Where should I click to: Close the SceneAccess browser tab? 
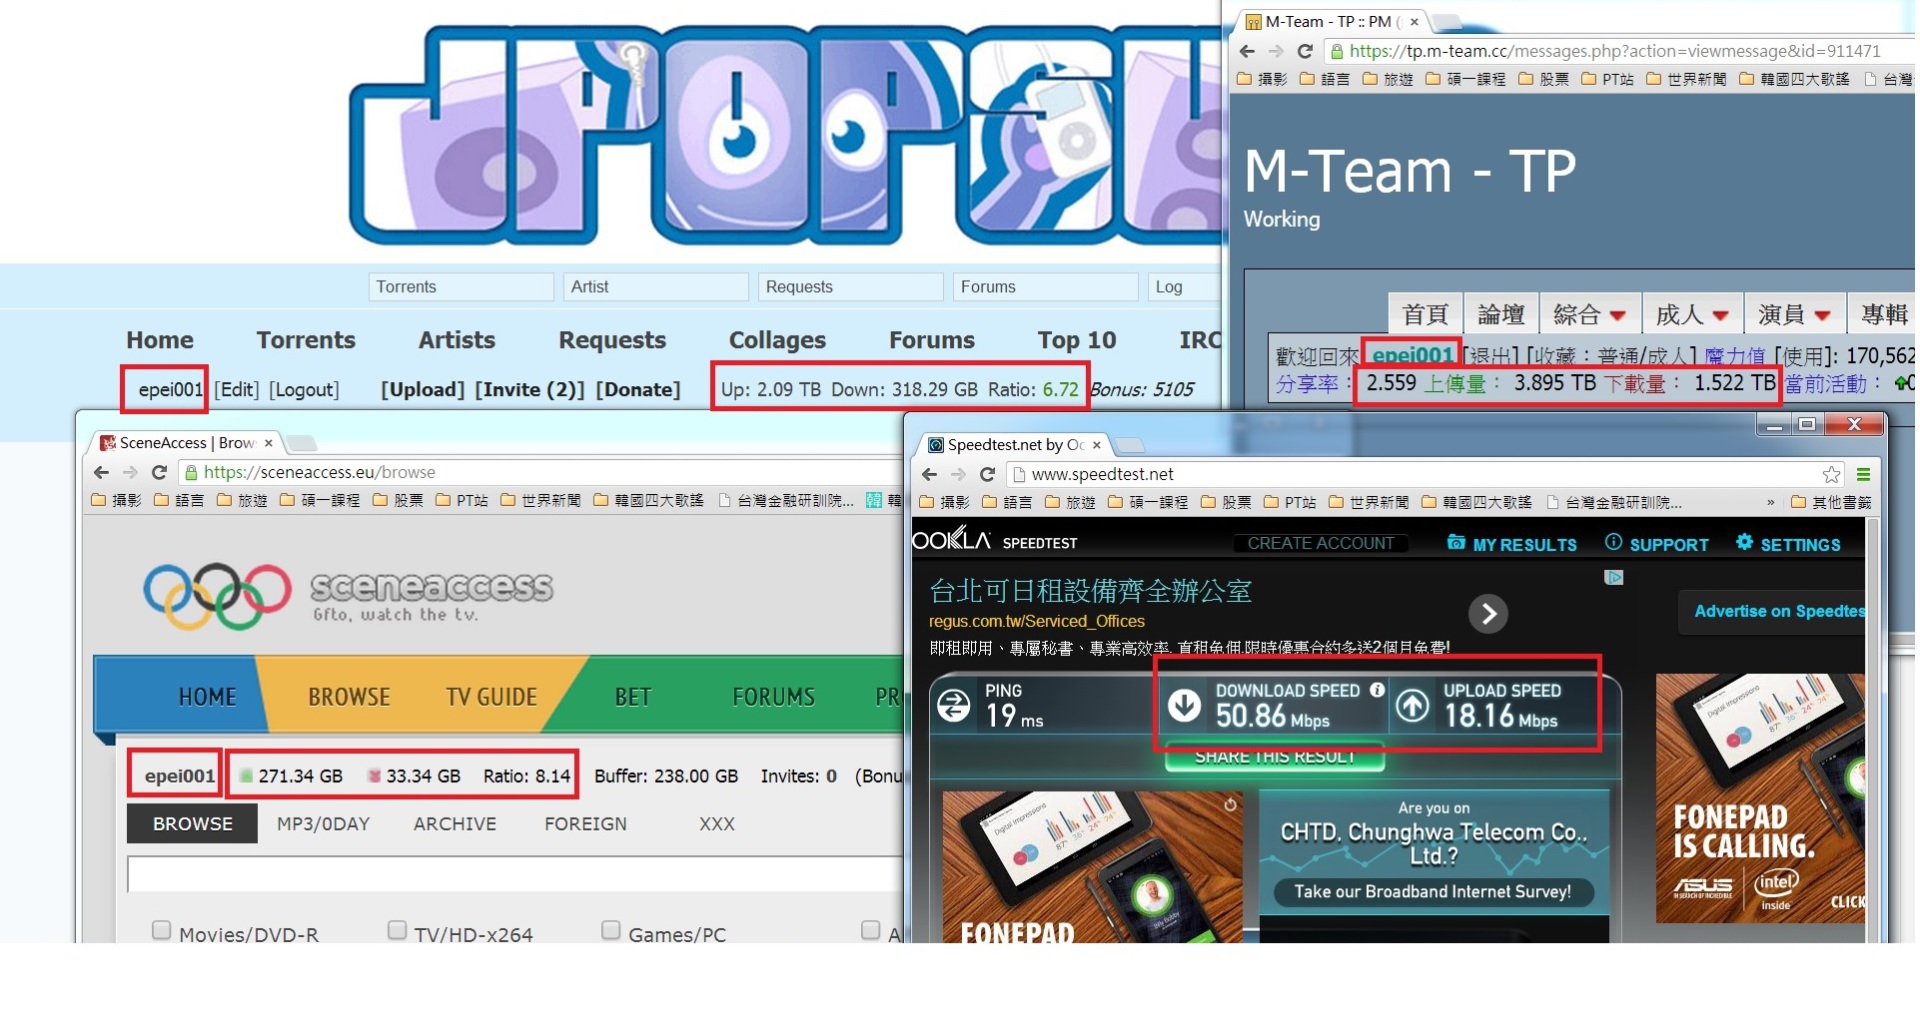[268, 443]
